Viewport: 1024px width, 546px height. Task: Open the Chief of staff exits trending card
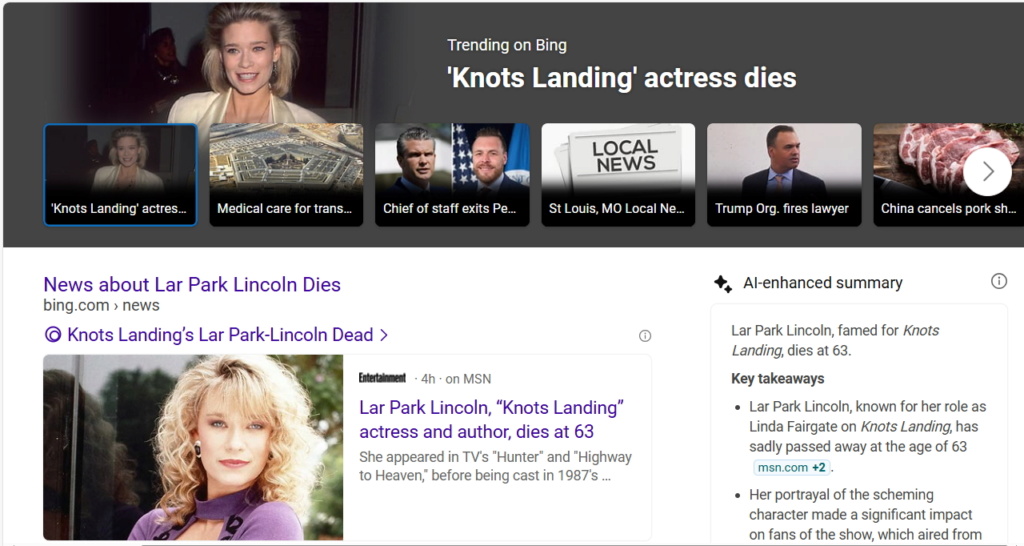coord(452,175)
